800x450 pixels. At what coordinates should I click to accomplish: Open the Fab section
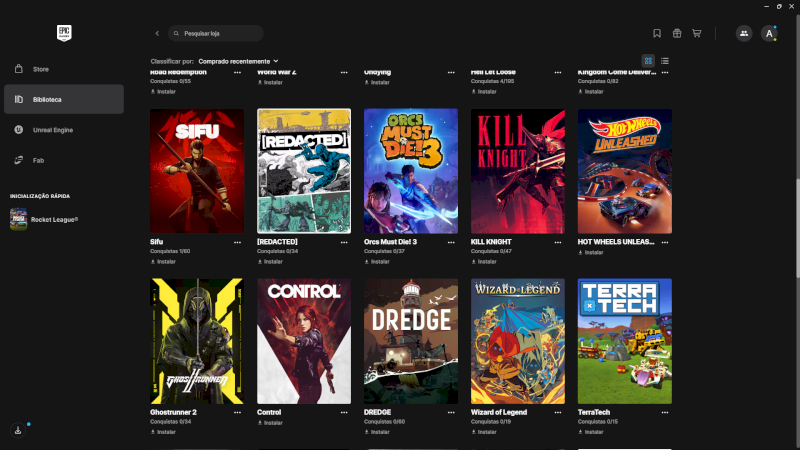(x=64, y=160)
